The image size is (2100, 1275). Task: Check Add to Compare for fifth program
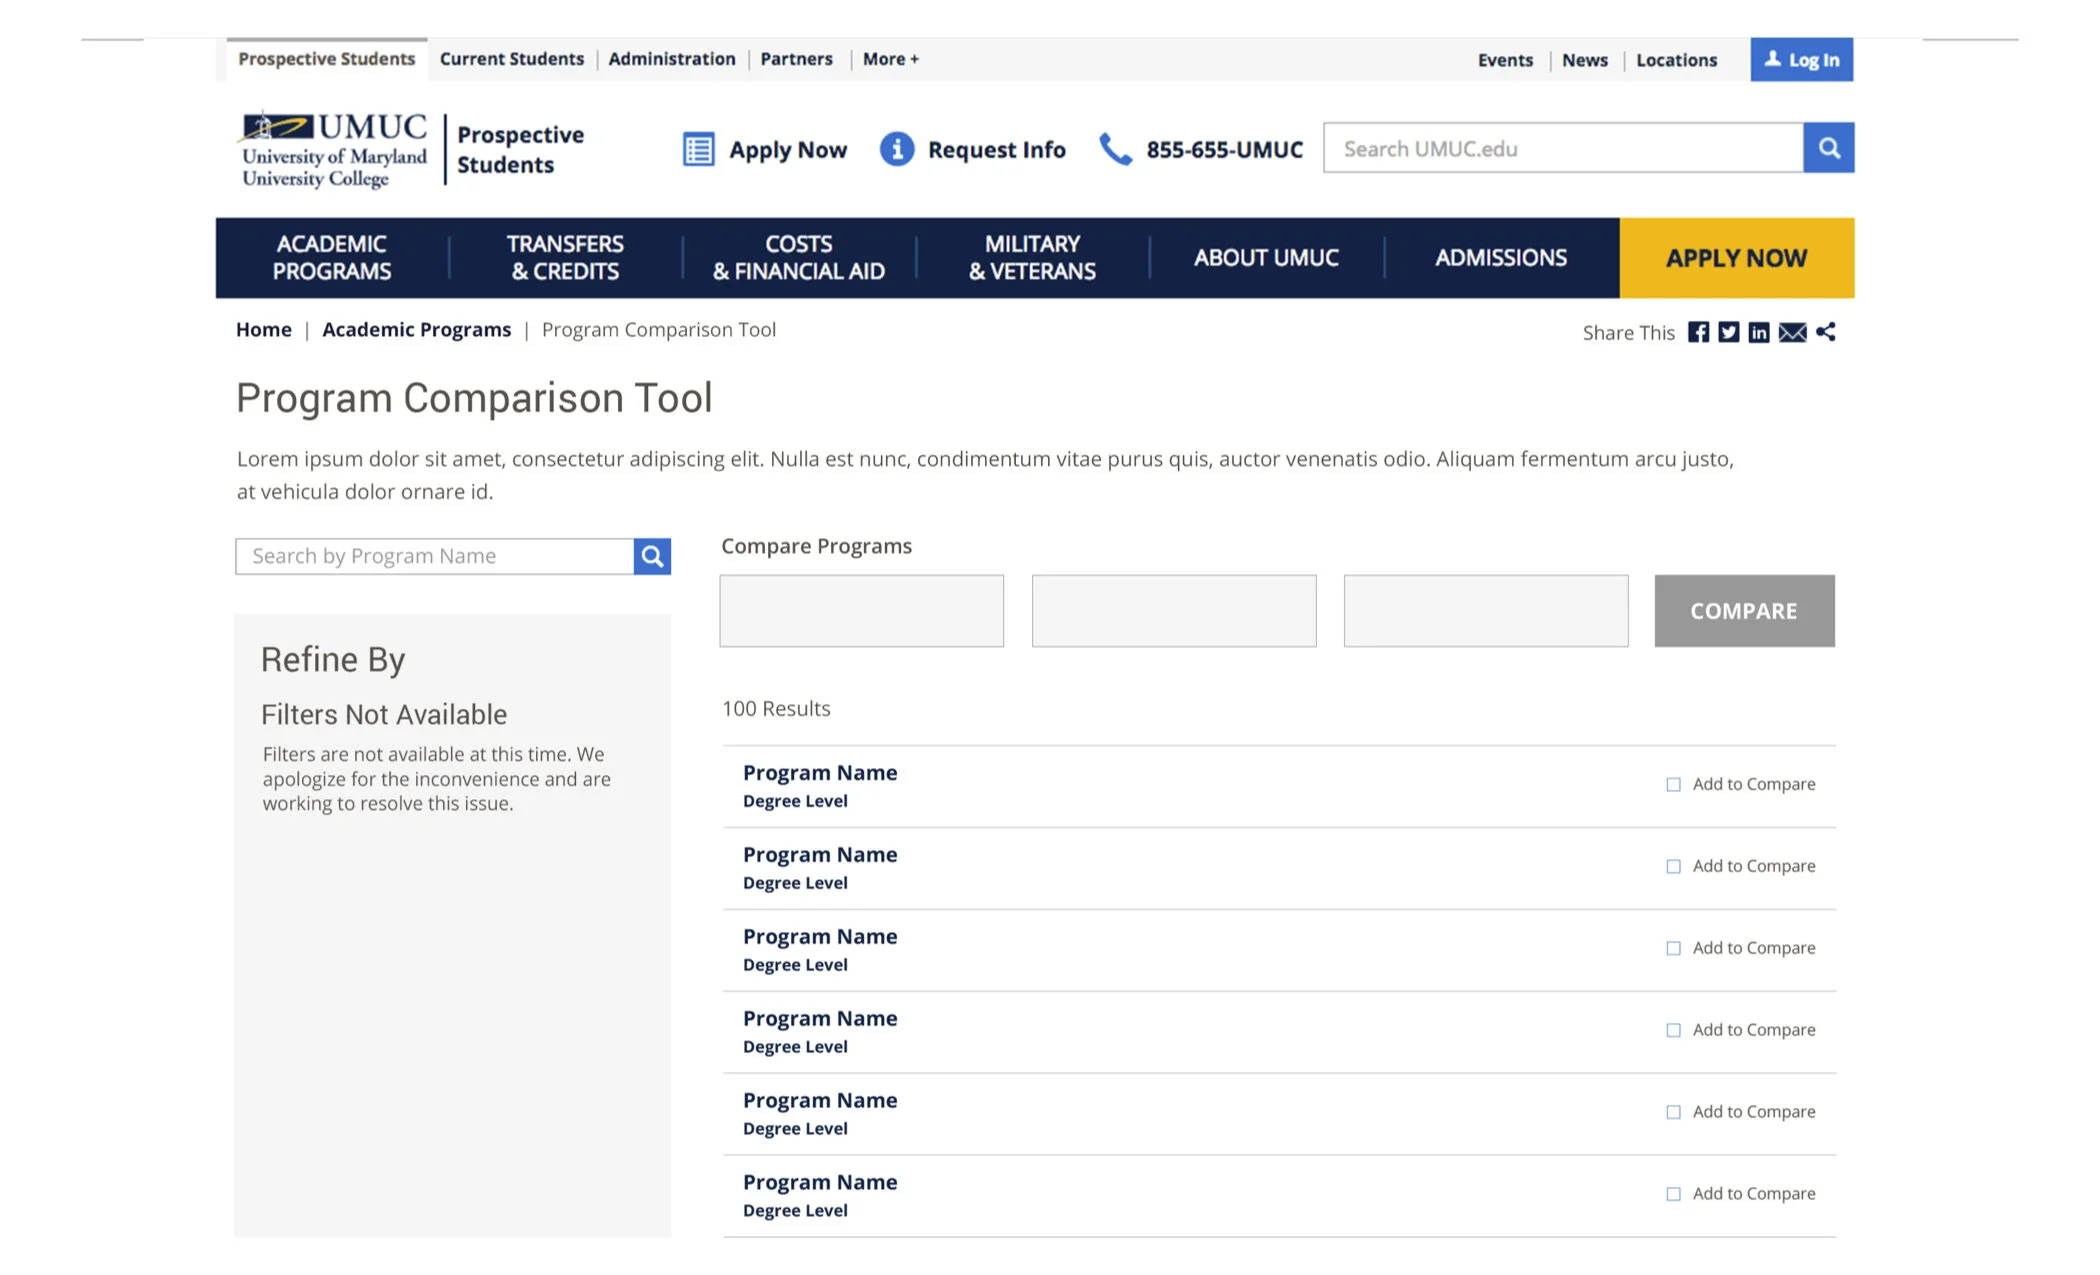[x=1673, y=1112]
